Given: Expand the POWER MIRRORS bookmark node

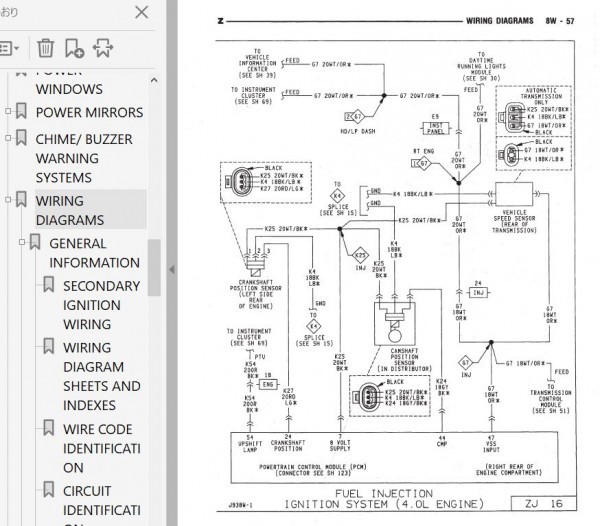Looking at the screenshot, I should pyautogui.click(x=8, y=111).
